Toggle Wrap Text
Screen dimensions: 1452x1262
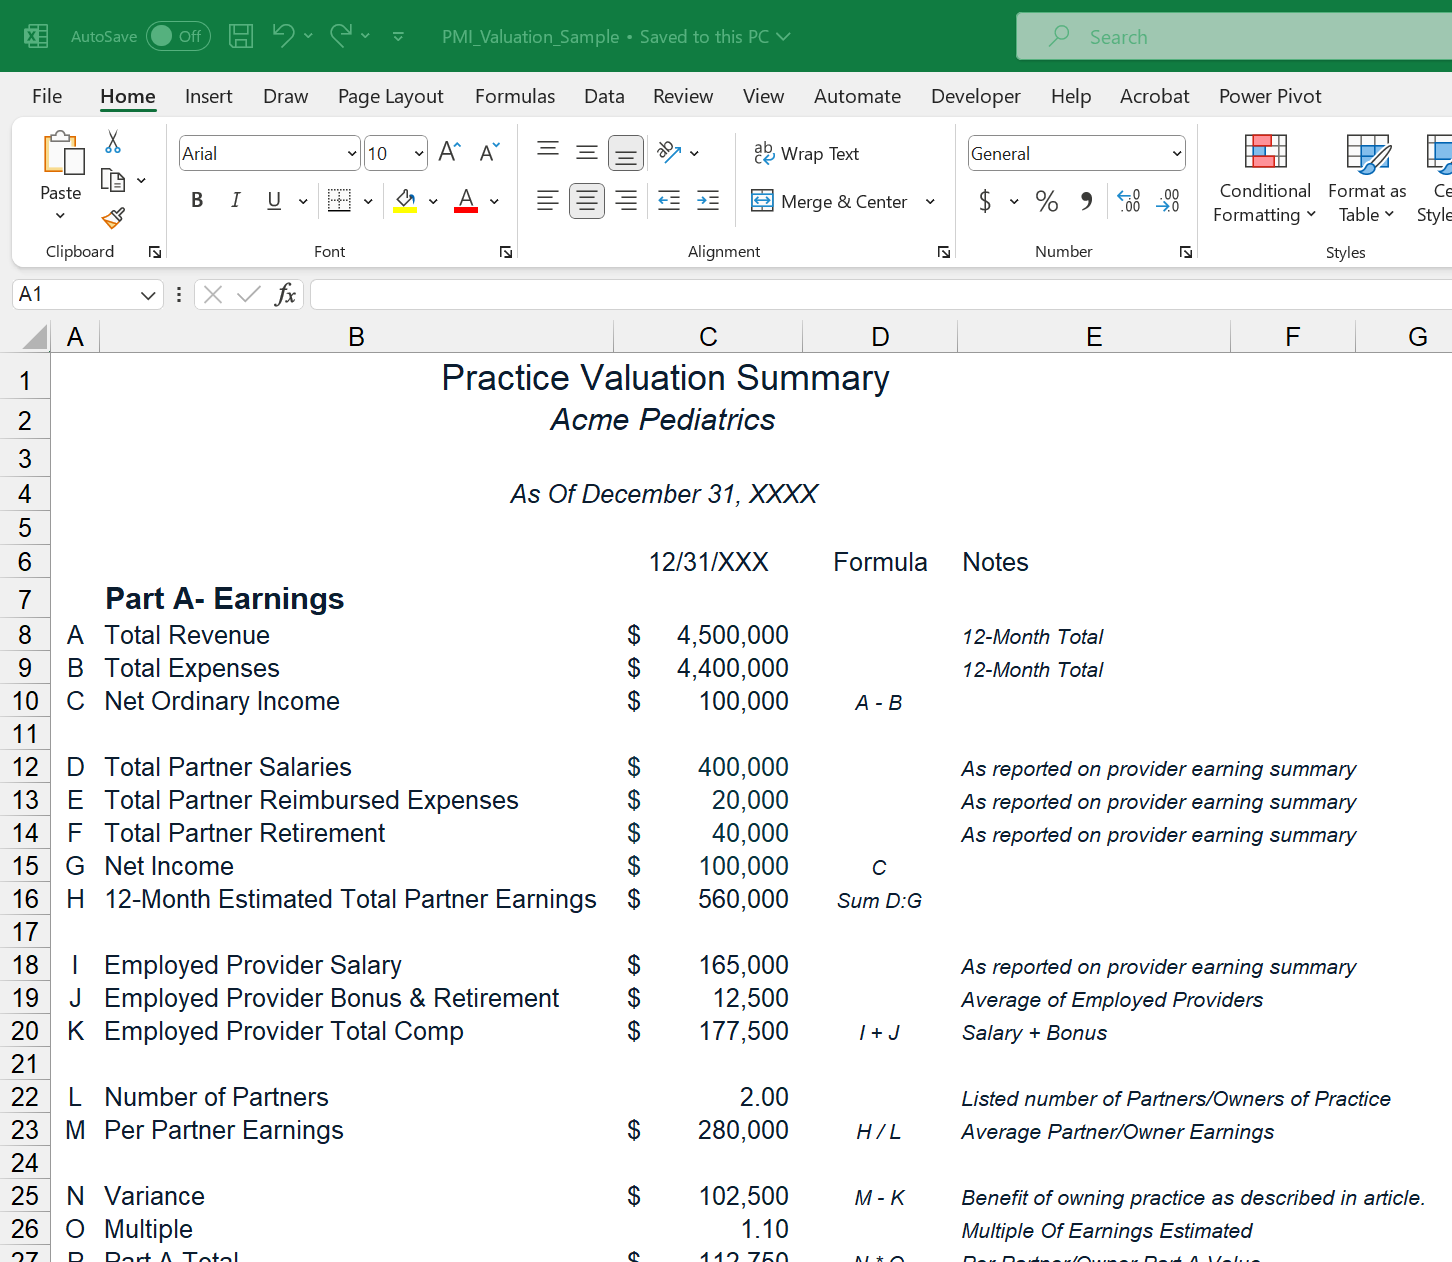click(806, 153)
